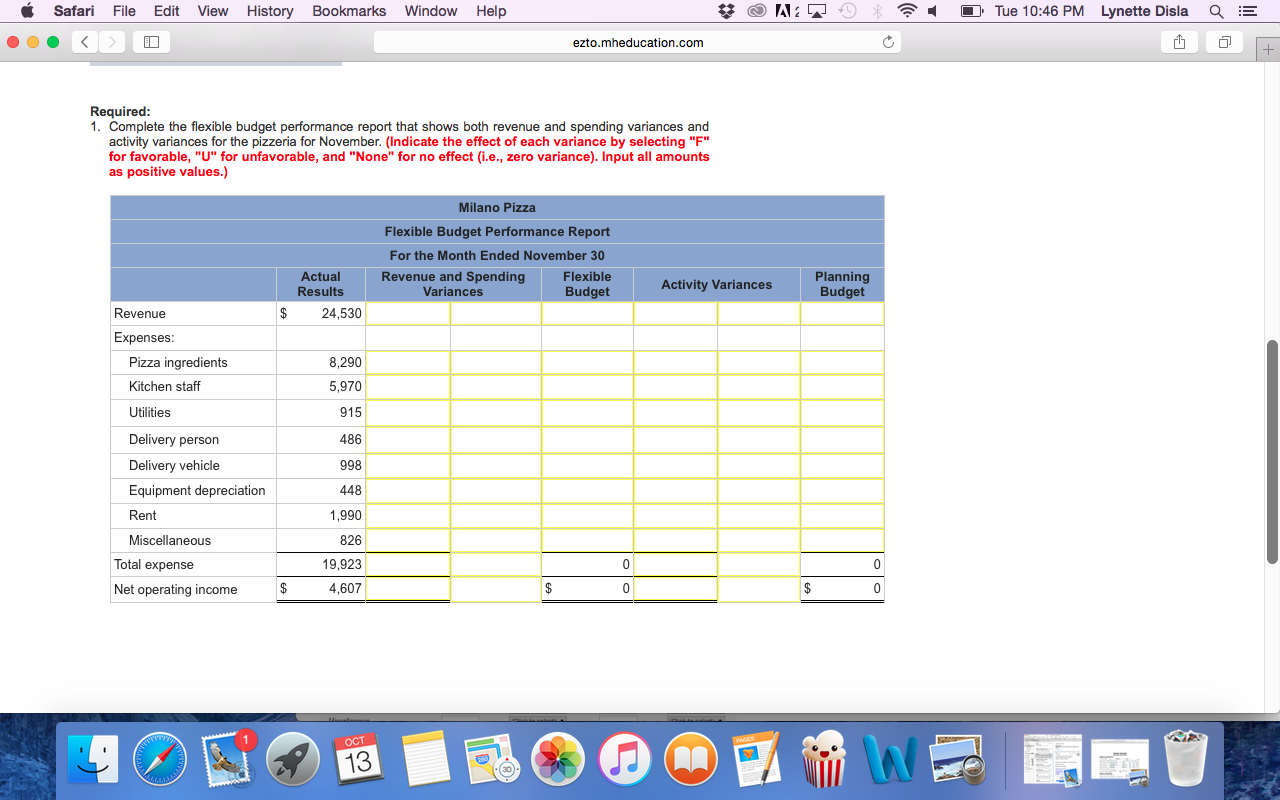
Task: Open the Help menu
Action: click(x=491, y=11)
